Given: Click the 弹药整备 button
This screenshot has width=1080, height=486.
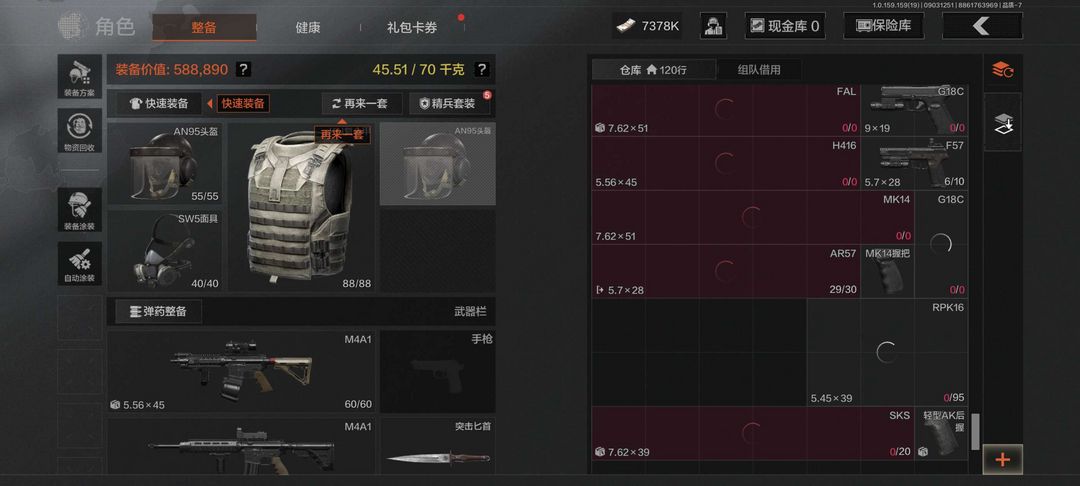Looking at the screenshot, I should click(x=158, y=311).
